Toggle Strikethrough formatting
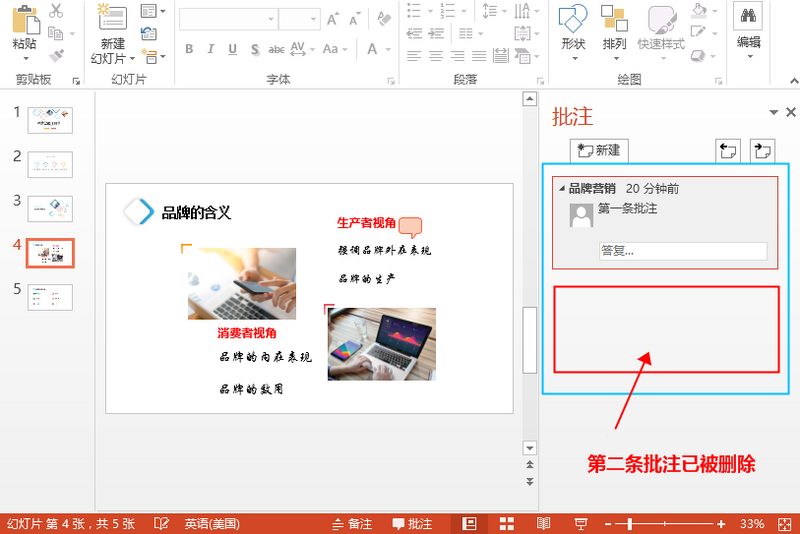 click(276, 49)
